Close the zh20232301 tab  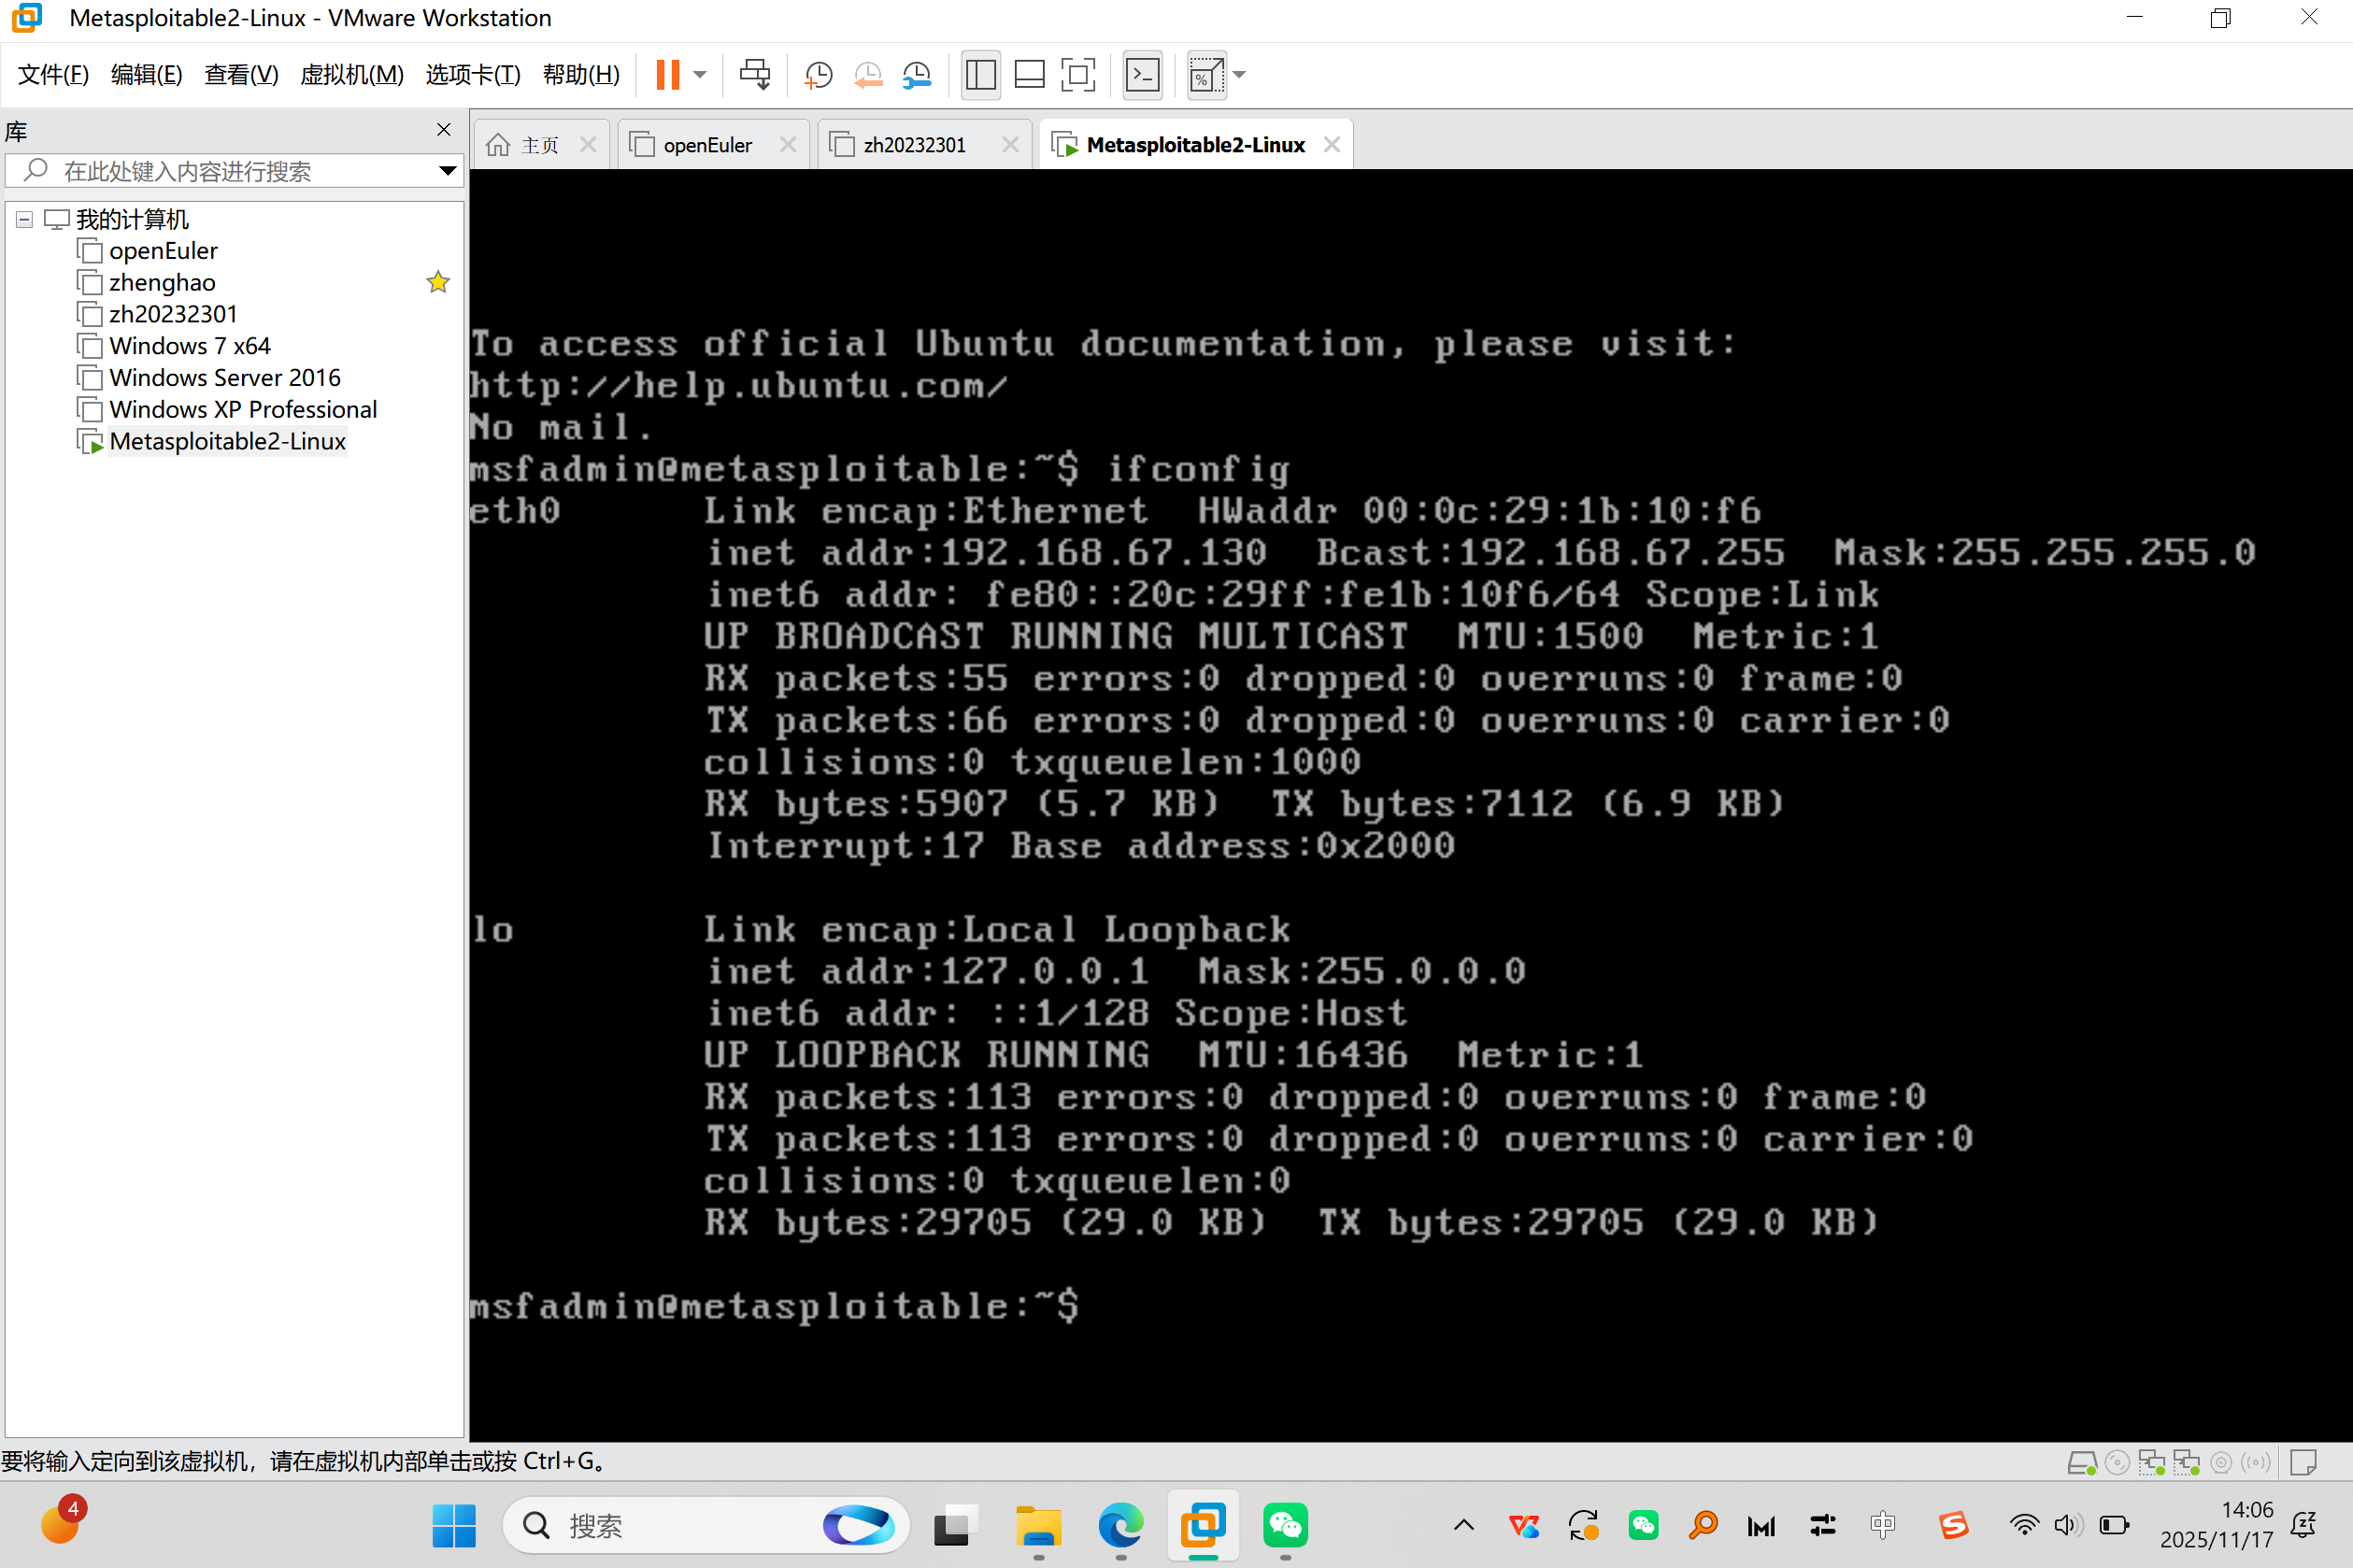pos(1010,145)
